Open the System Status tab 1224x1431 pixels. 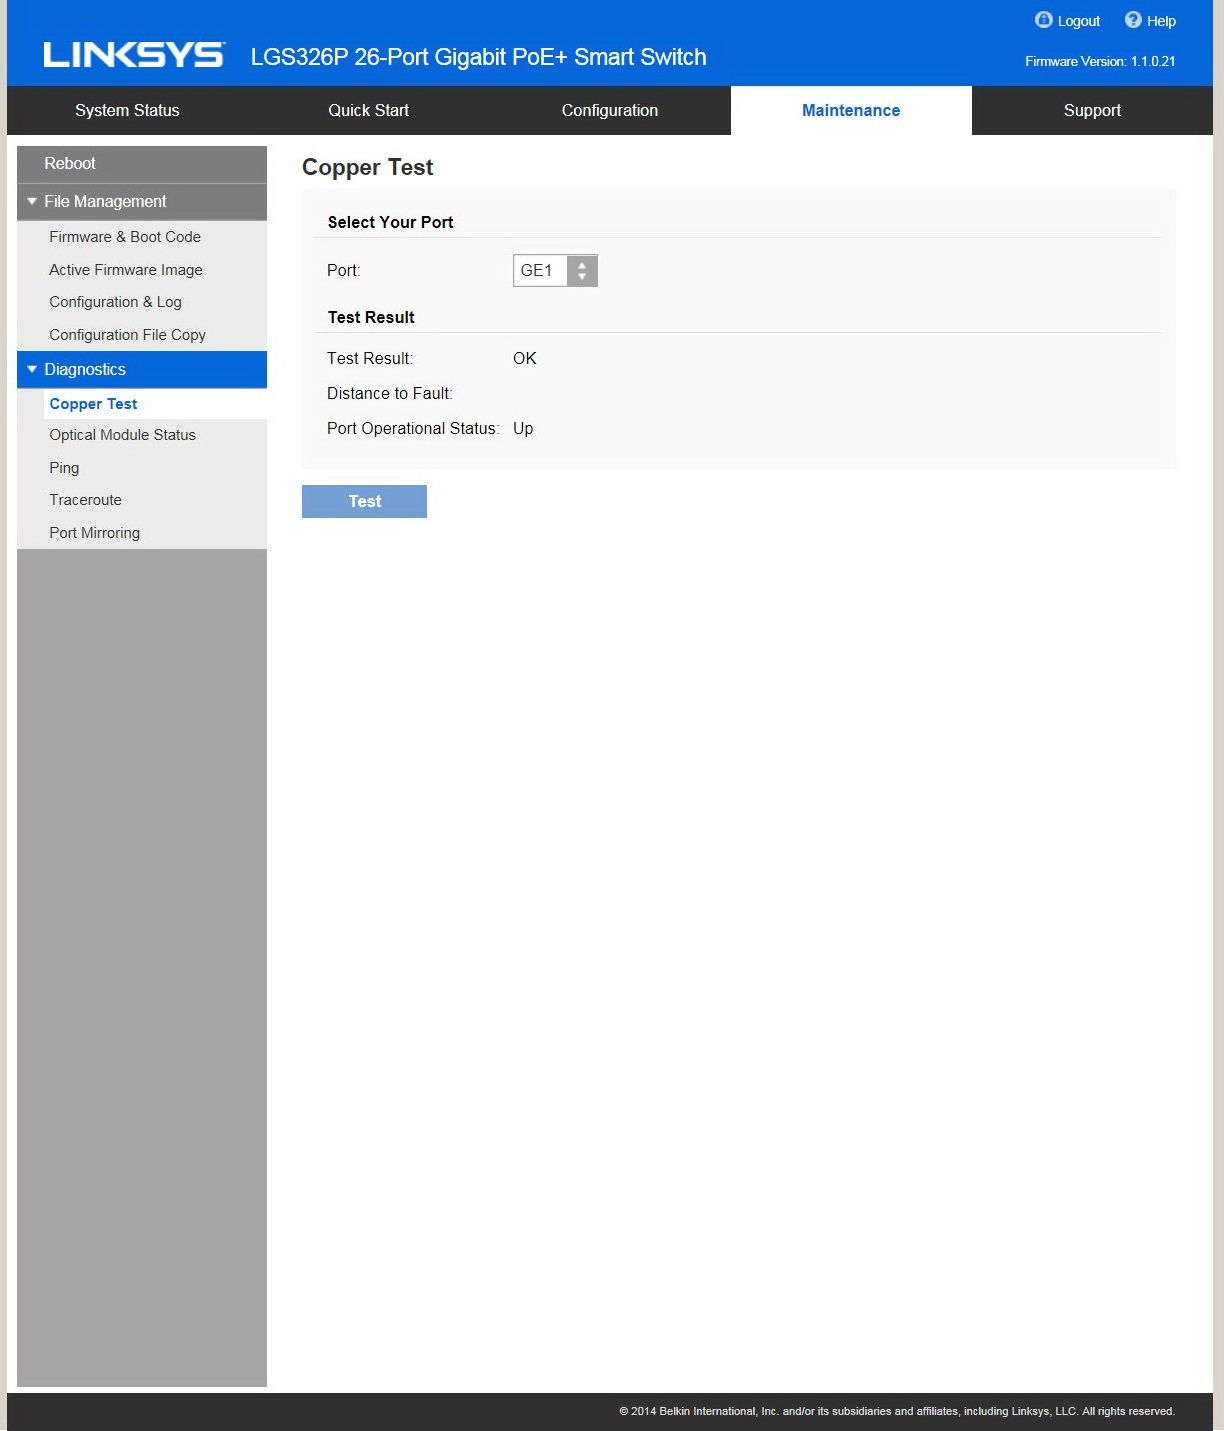[x=127, y=110]
